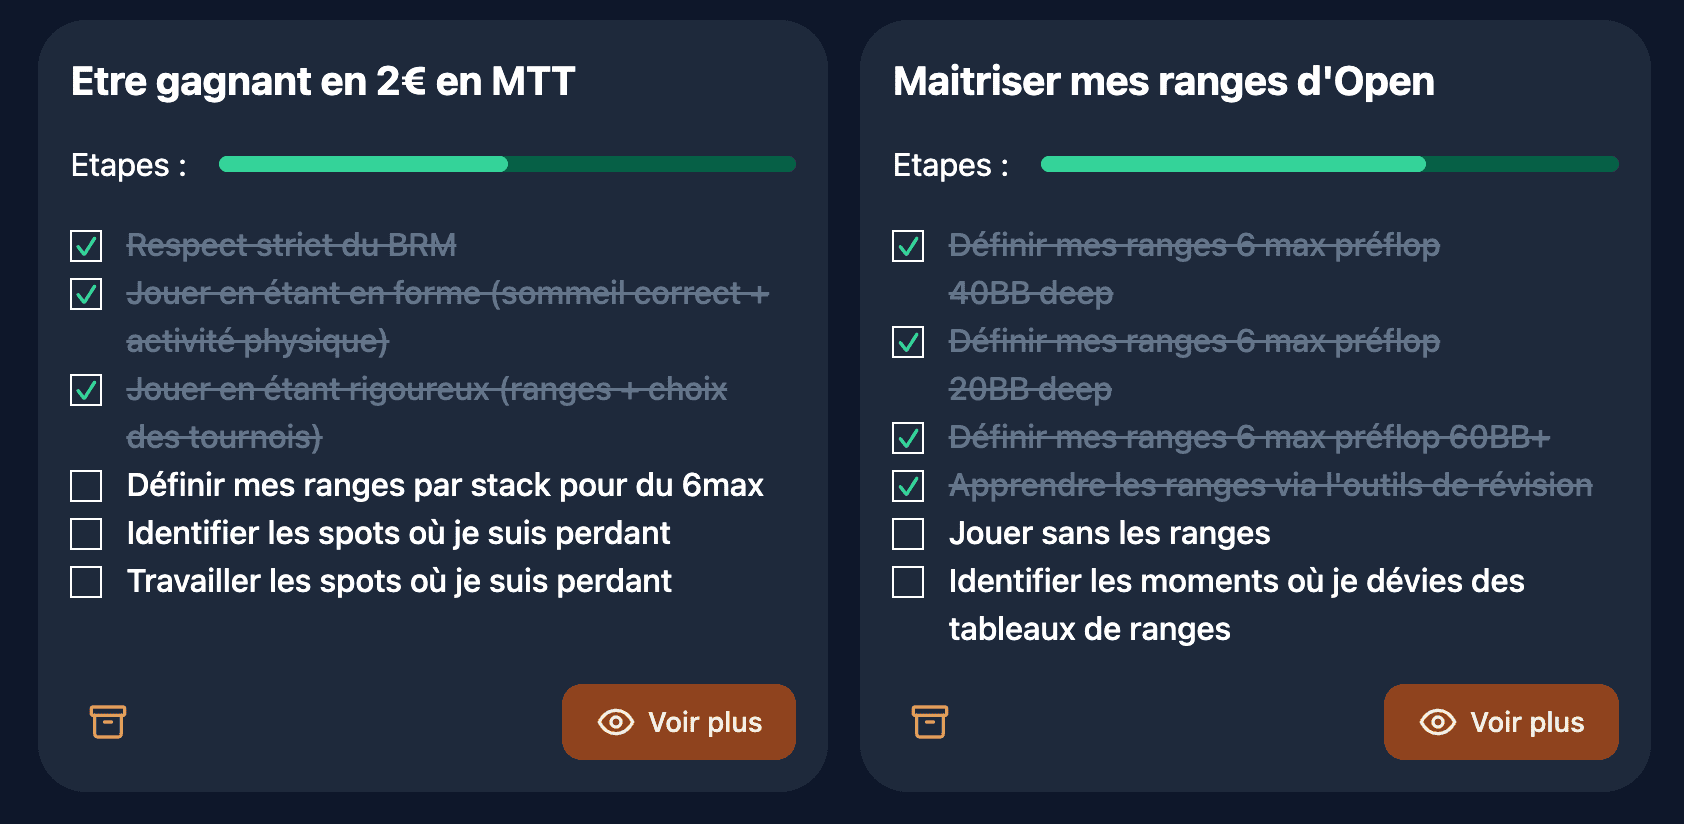The width and height of the screenshot is (1684, 824).
Task: Check 'Travailler les spots où je suis perdant'
Action: (85, 581)
